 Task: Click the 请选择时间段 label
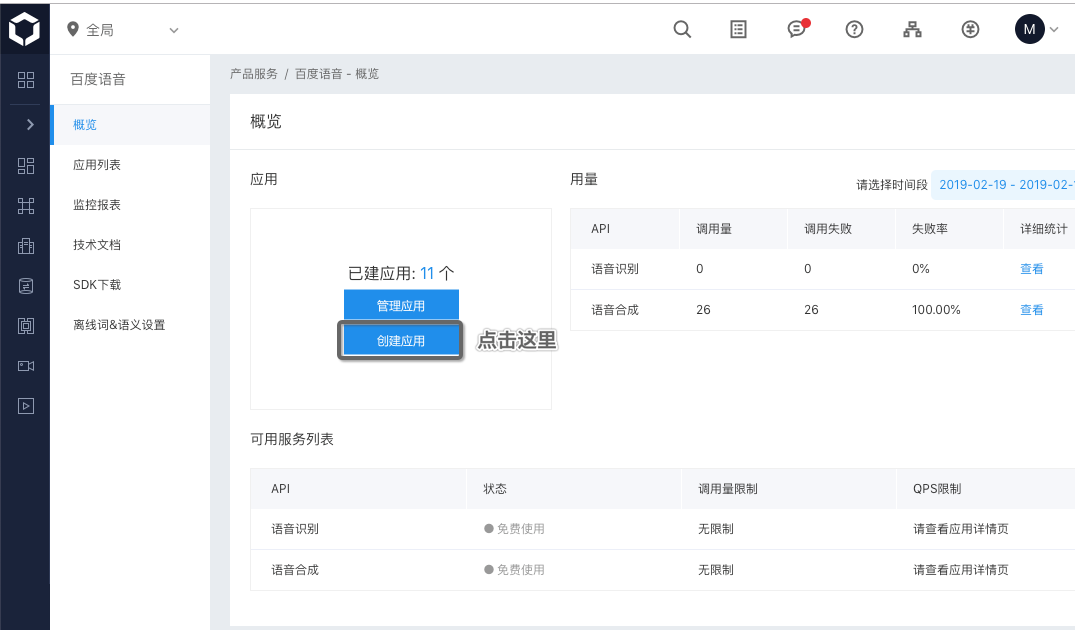[891, 185]
